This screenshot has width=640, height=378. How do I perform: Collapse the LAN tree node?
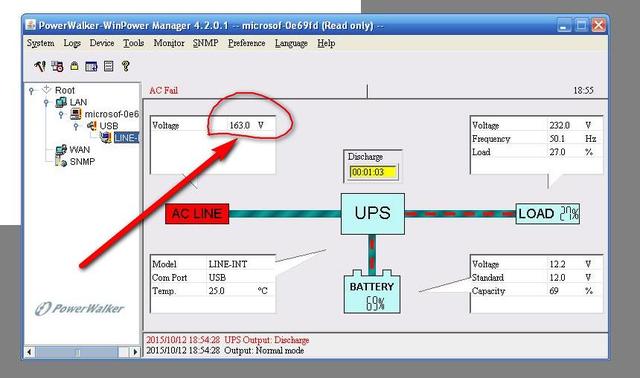pyautogui.click(x=46, y=102)
